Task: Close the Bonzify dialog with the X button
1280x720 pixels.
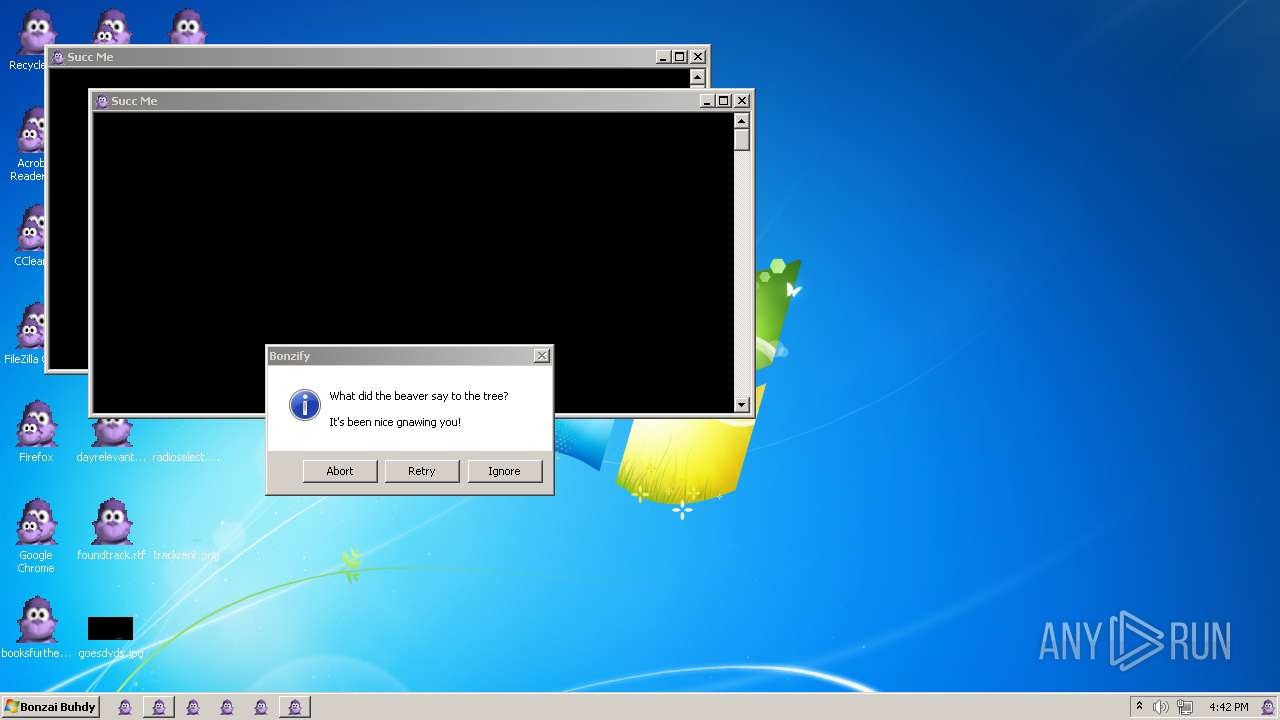Action: tap(541, 356)
